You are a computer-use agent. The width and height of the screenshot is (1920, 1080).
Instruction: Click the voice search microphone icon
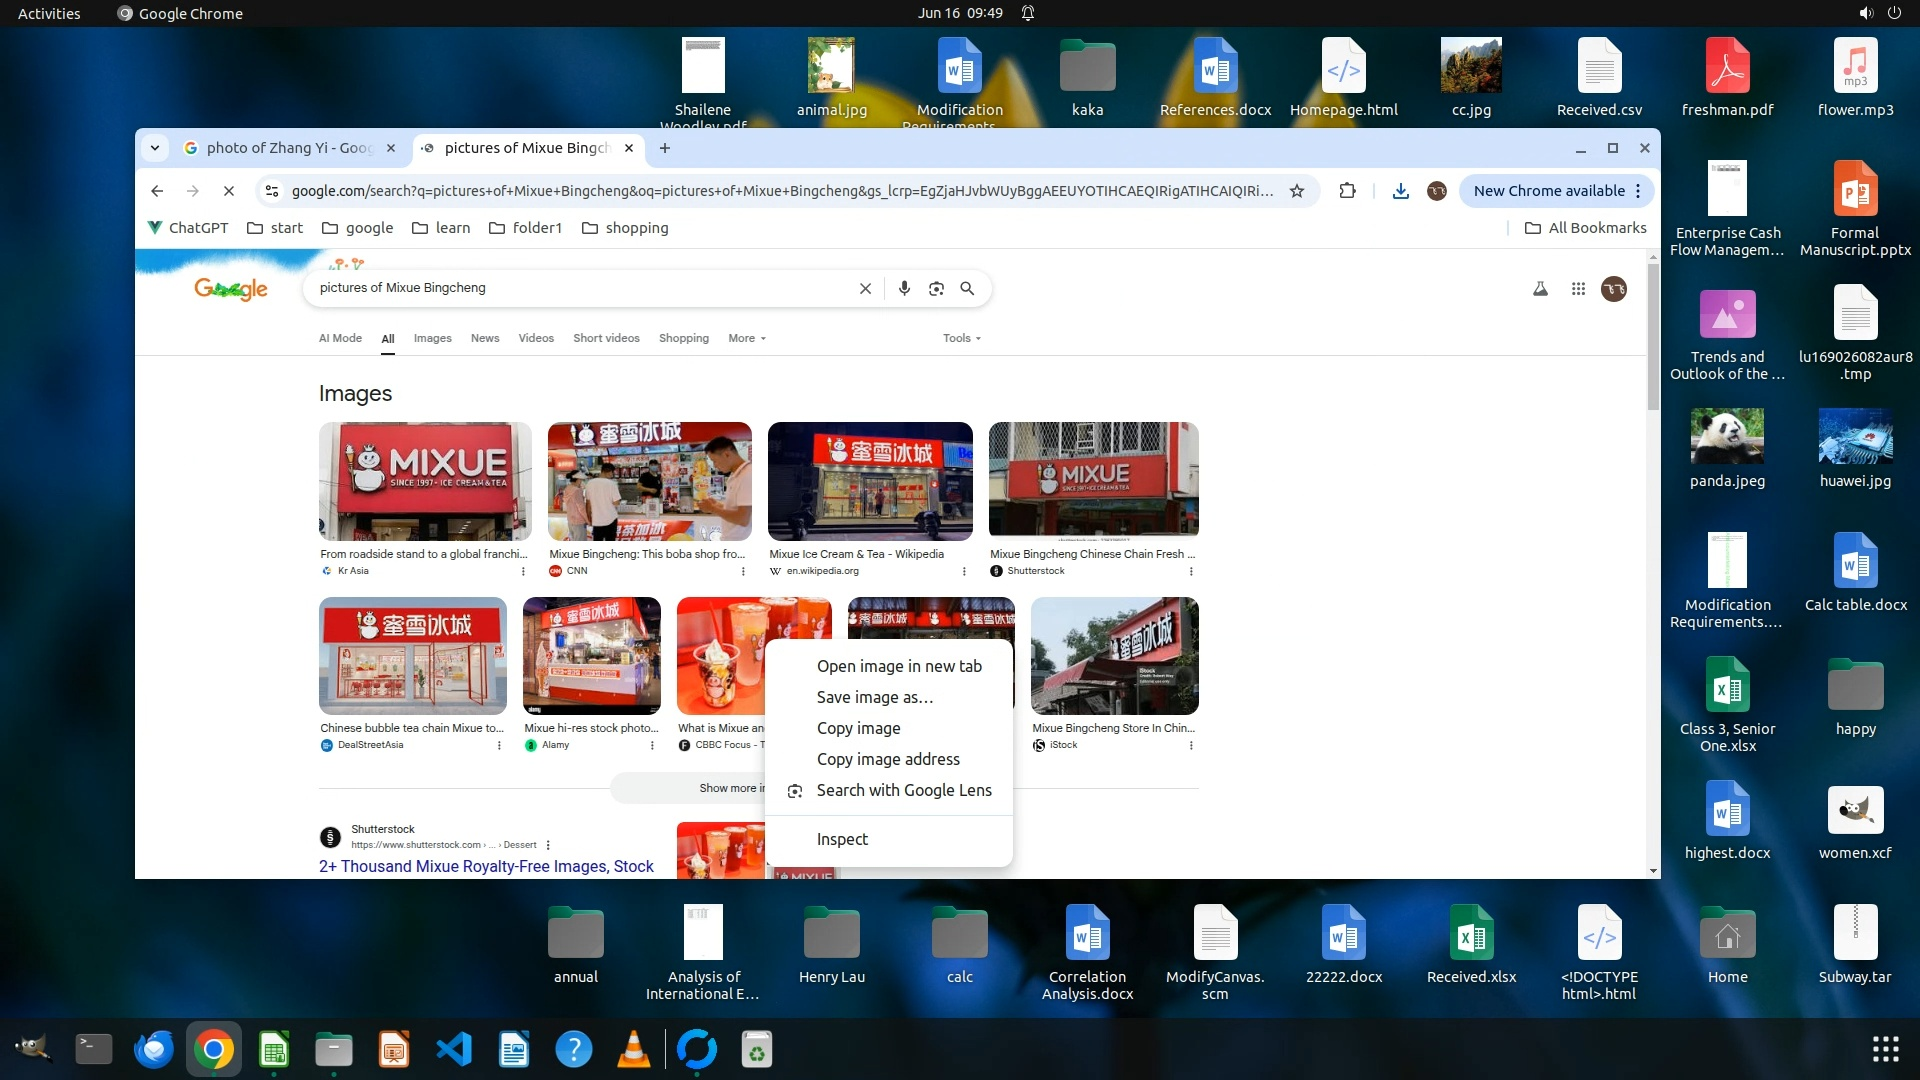click(x=904, y=288)
